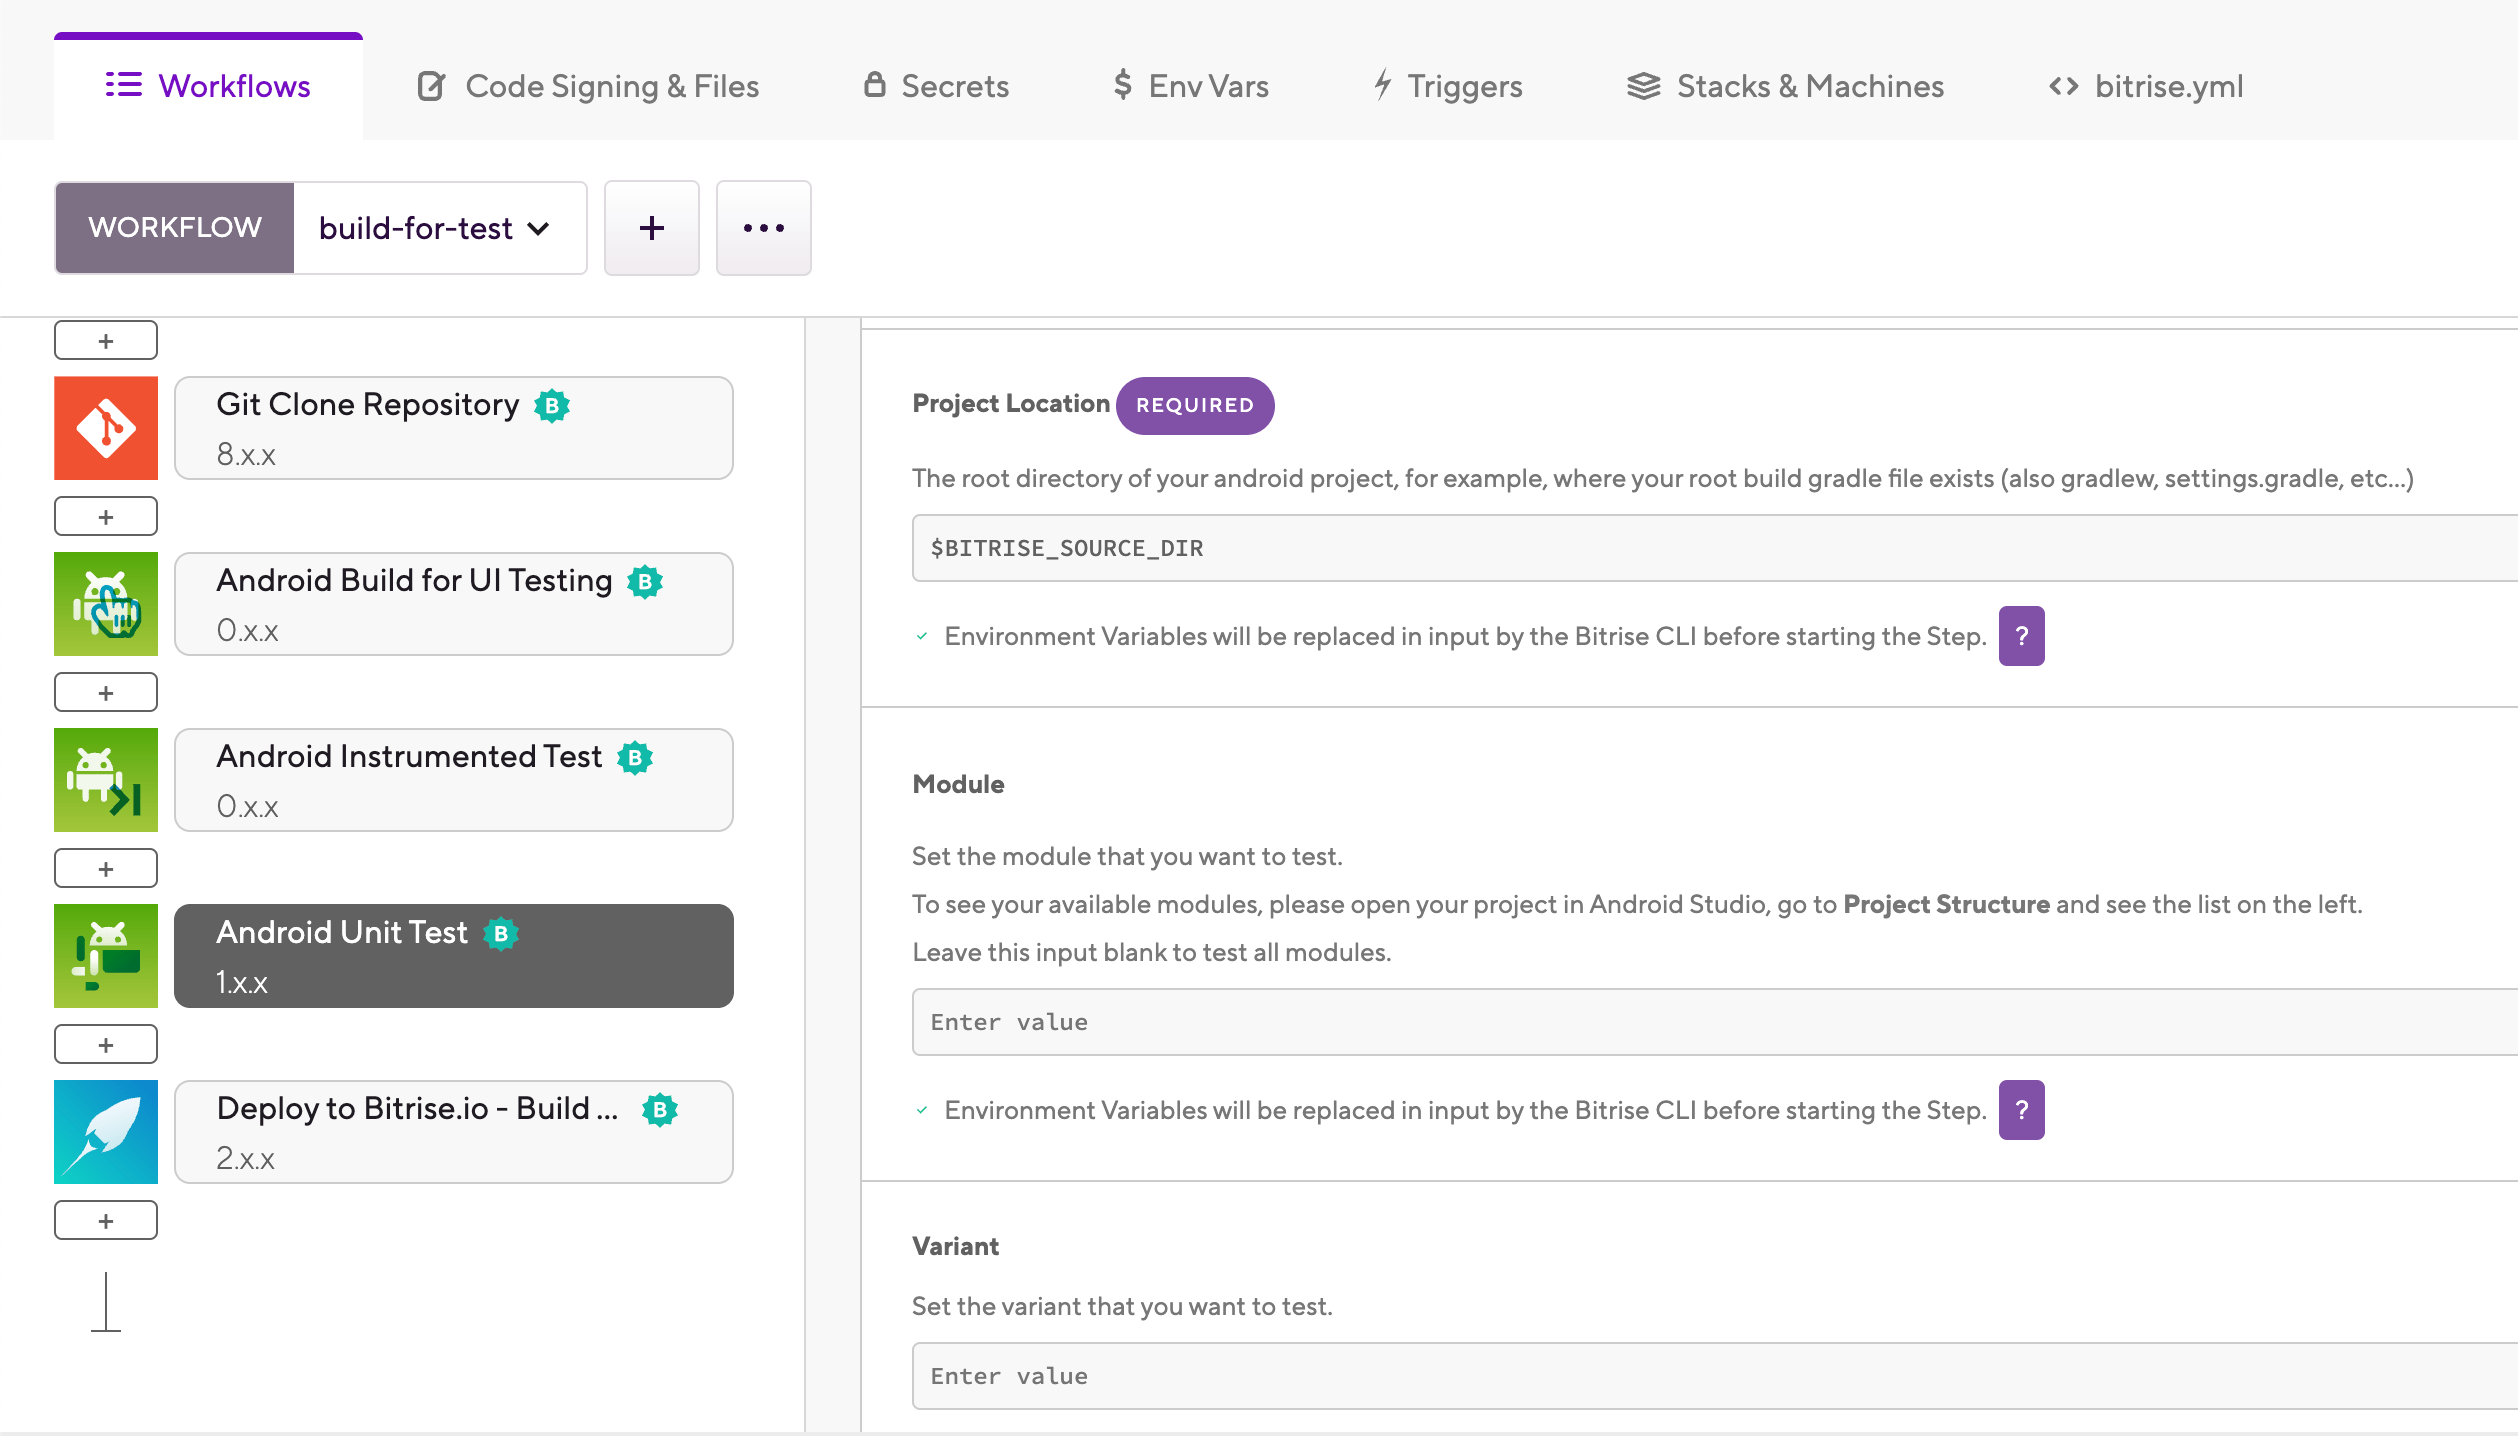
Task: Select the Android Instrumented Test step icon
Action: tap(106, 780)
